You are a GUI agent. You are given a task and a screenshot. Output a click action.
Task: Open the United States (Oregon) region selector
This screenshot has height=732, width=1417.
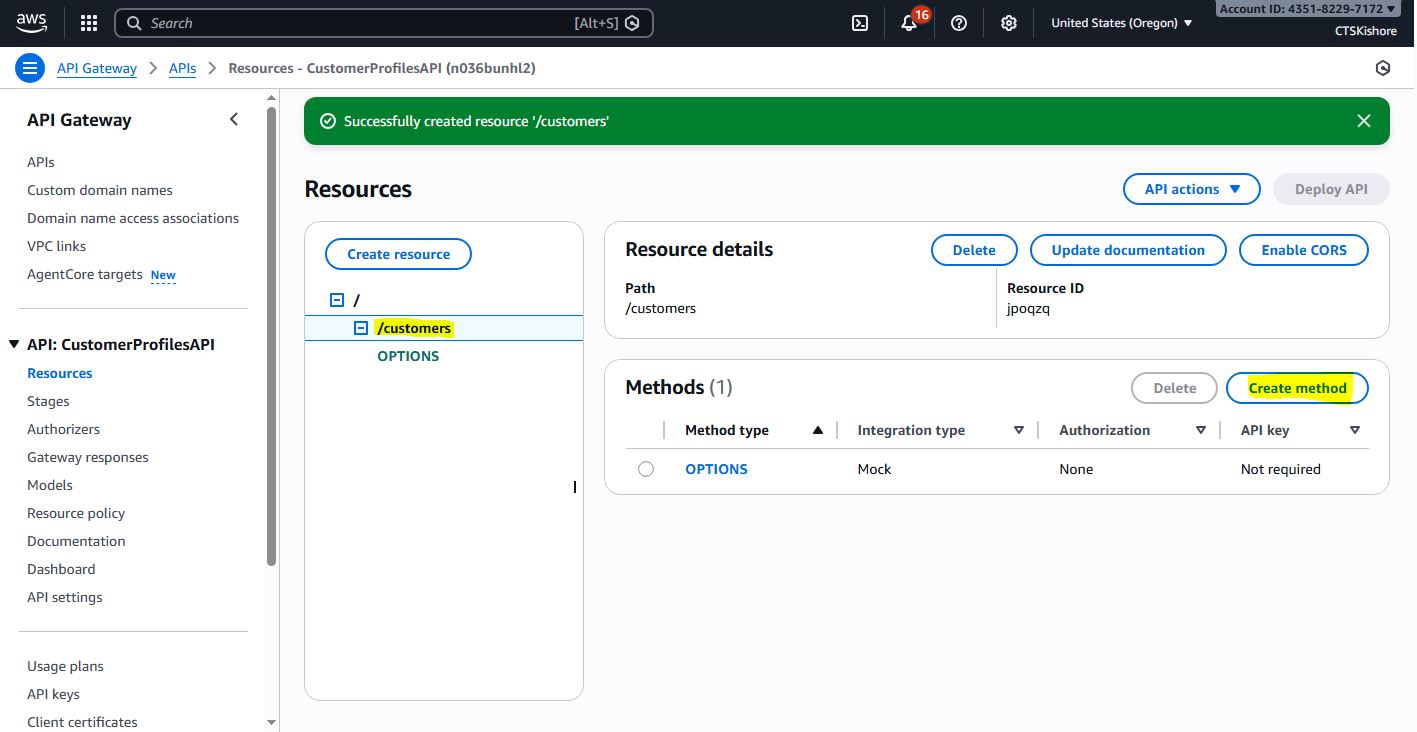click(x=1121, y=23)
